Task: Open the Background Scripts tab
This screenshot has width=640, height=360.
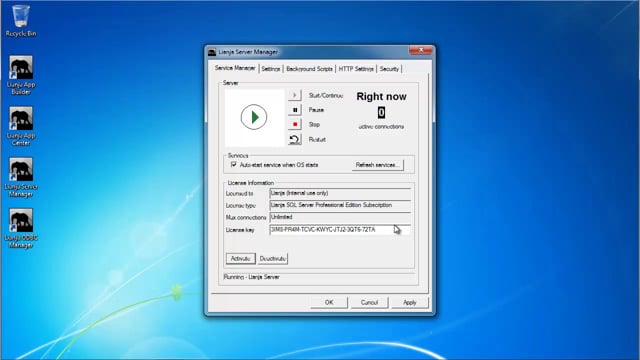Action: pyautogui.click(x=309, y=69)
